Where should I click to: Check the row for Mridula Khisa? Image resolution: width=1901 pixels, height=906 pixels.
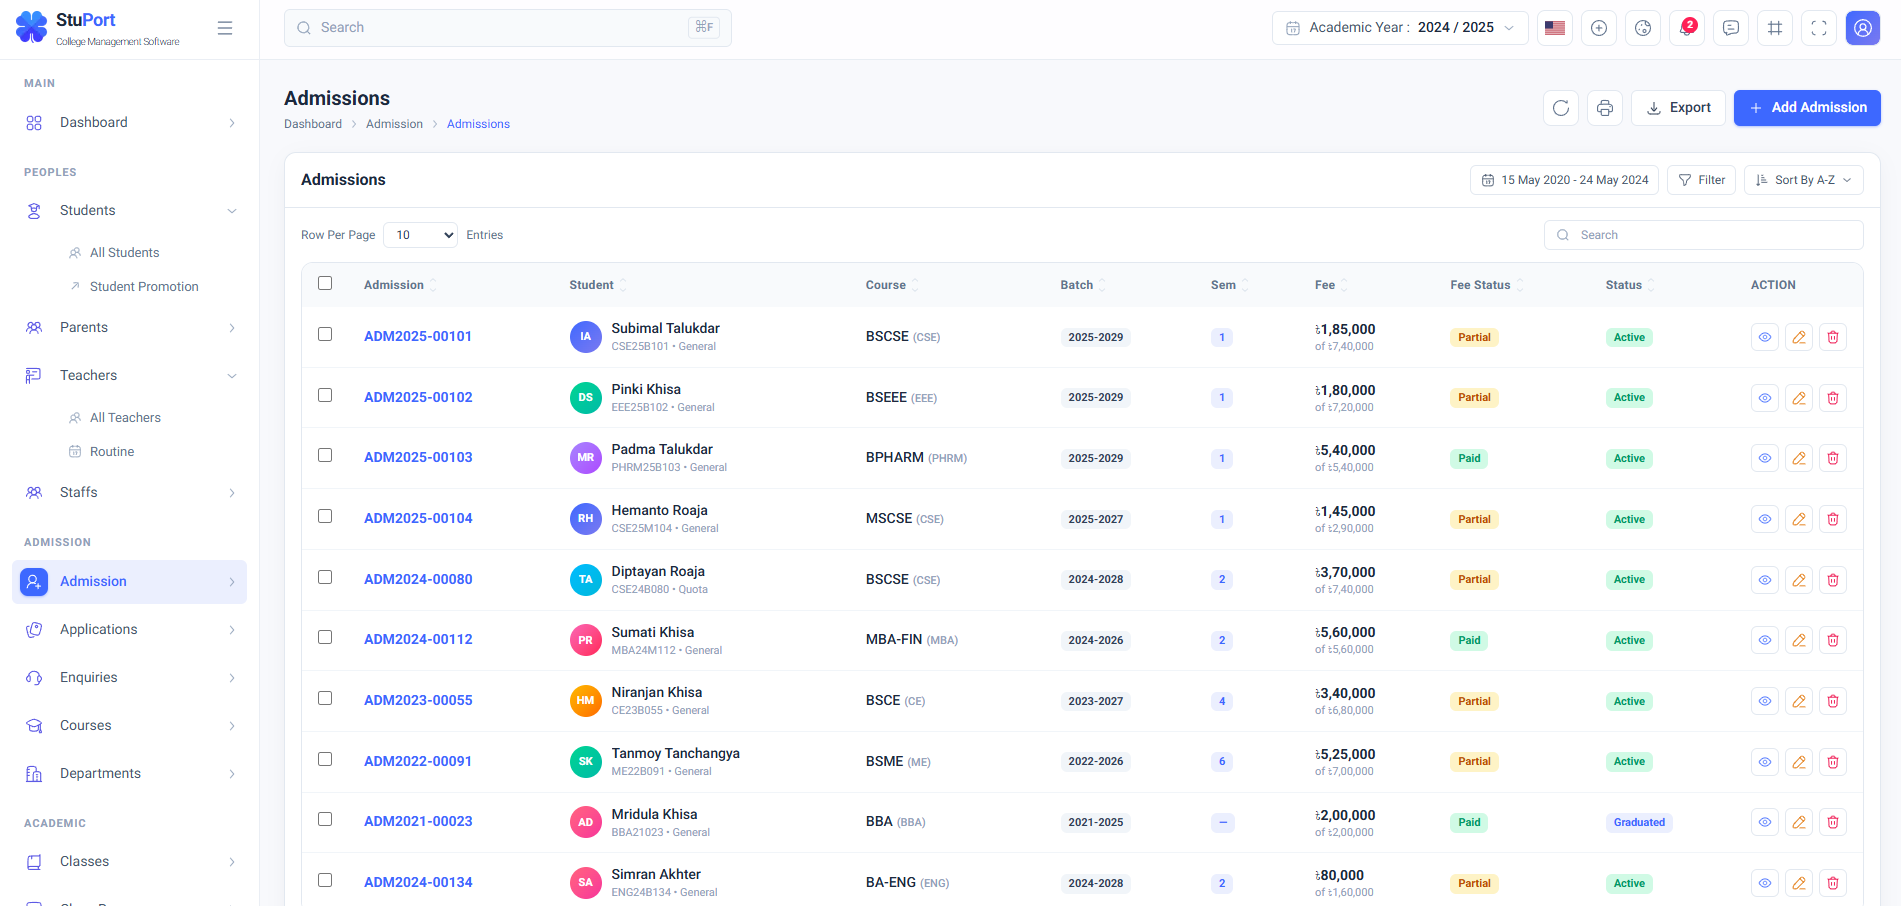pos(325,819)
